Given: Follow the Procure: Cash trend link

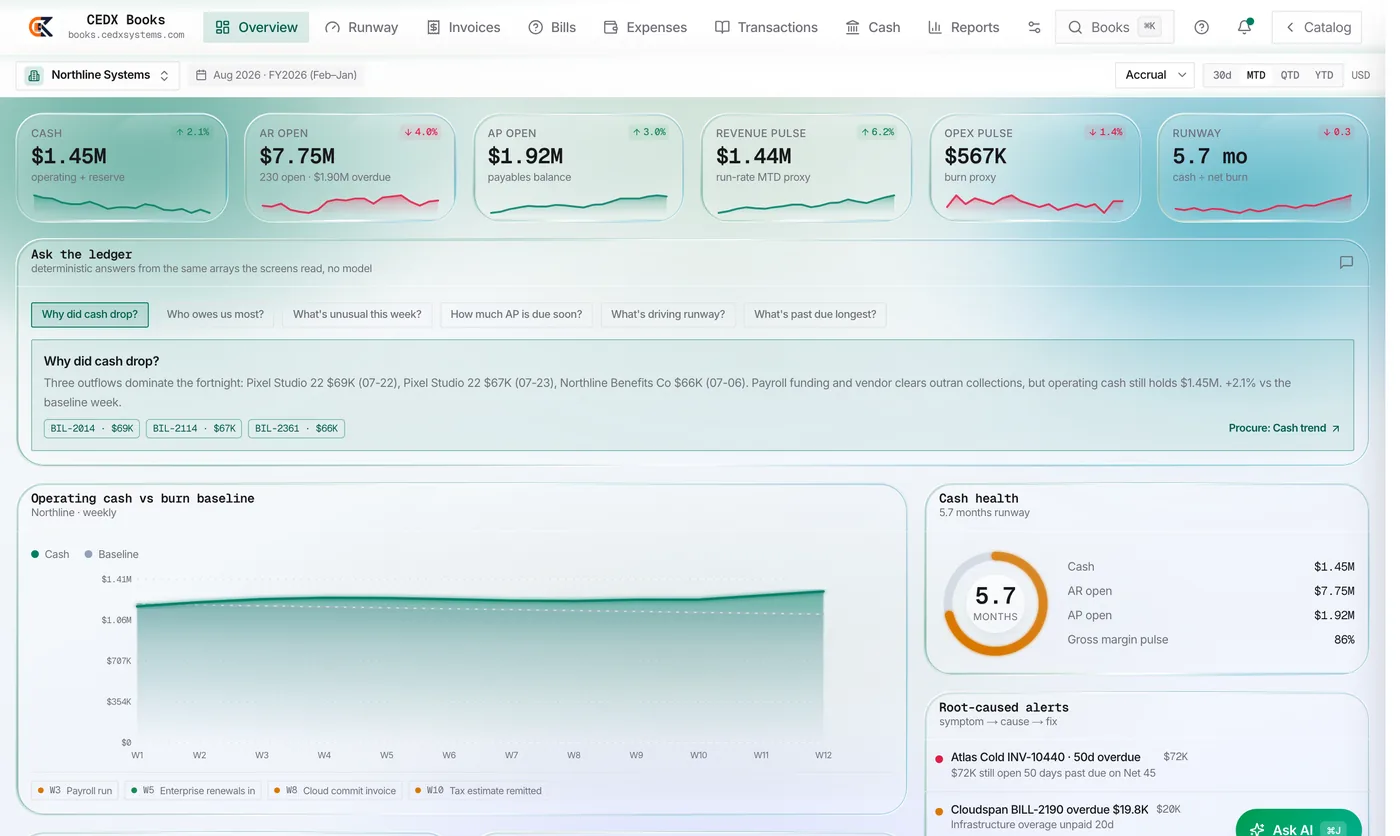Looking at the screenshot, I should pyautogui.click(x=1284, y=428).
